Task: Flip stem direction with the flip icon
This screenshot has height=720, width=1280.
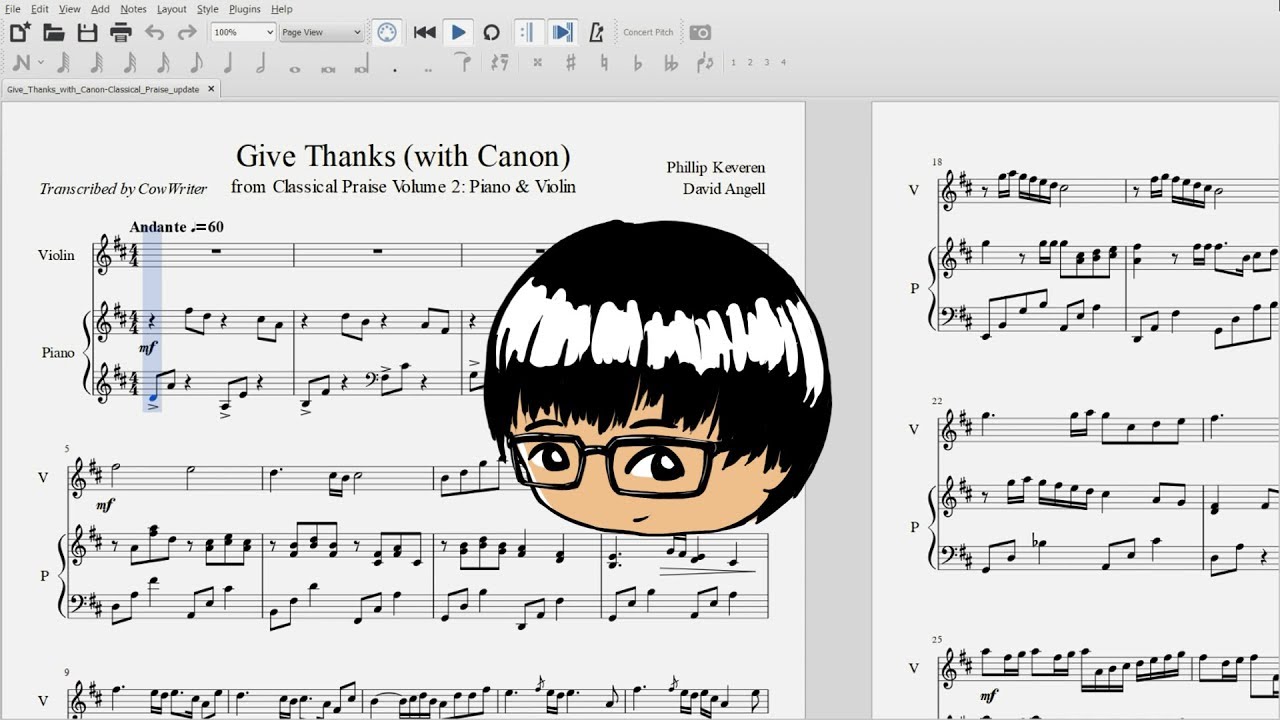Action: point(705,63)
